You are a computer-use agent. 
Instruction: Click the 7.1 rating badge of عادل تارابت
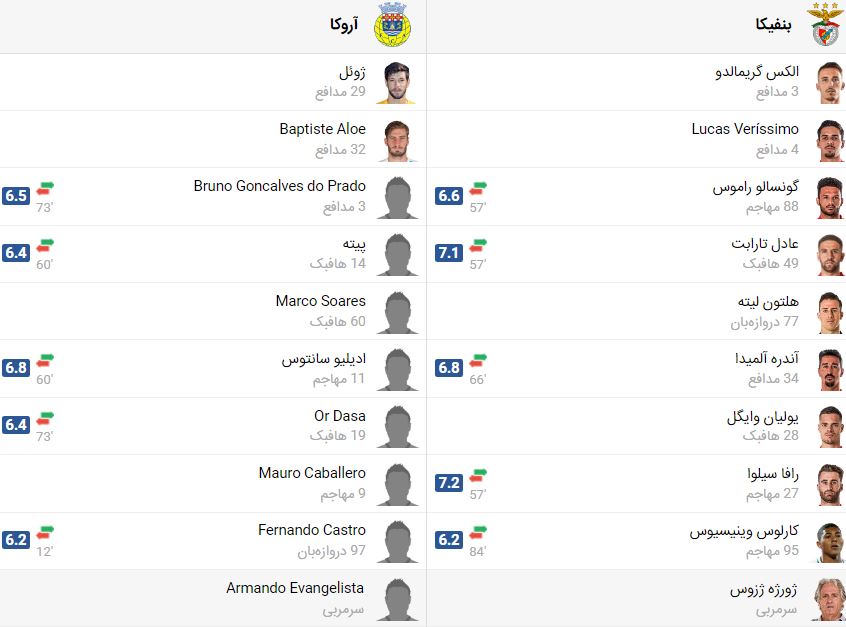(449, 253)
